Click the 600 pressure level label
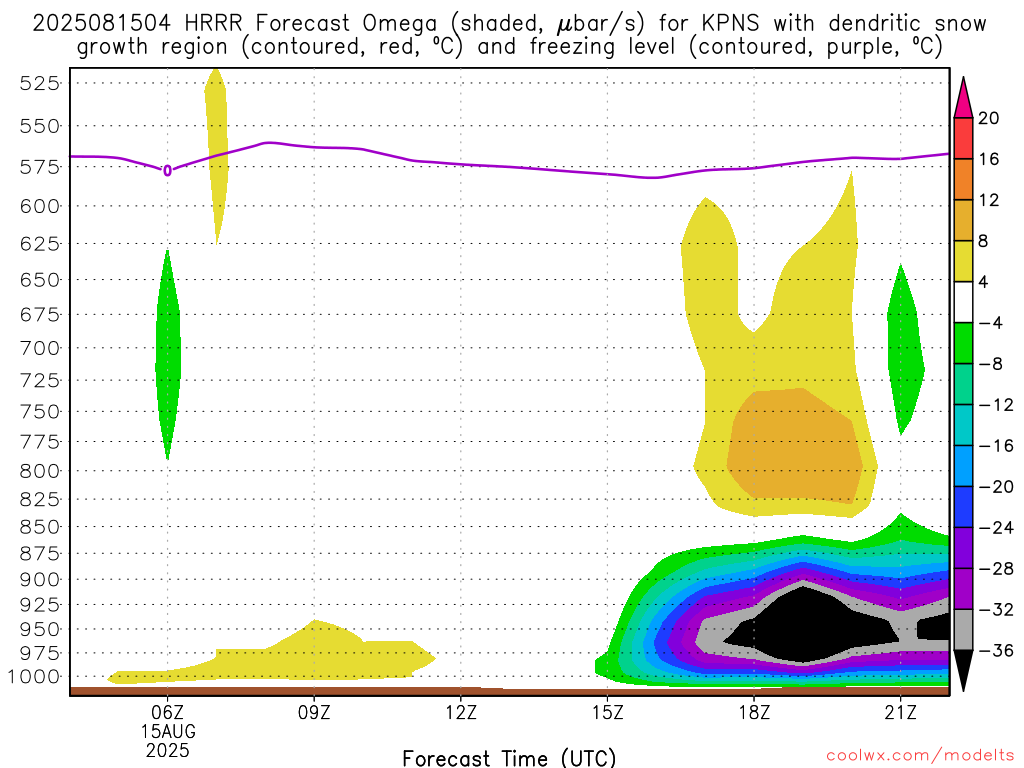Screen dimensions: 1024x768 [39, 206]
